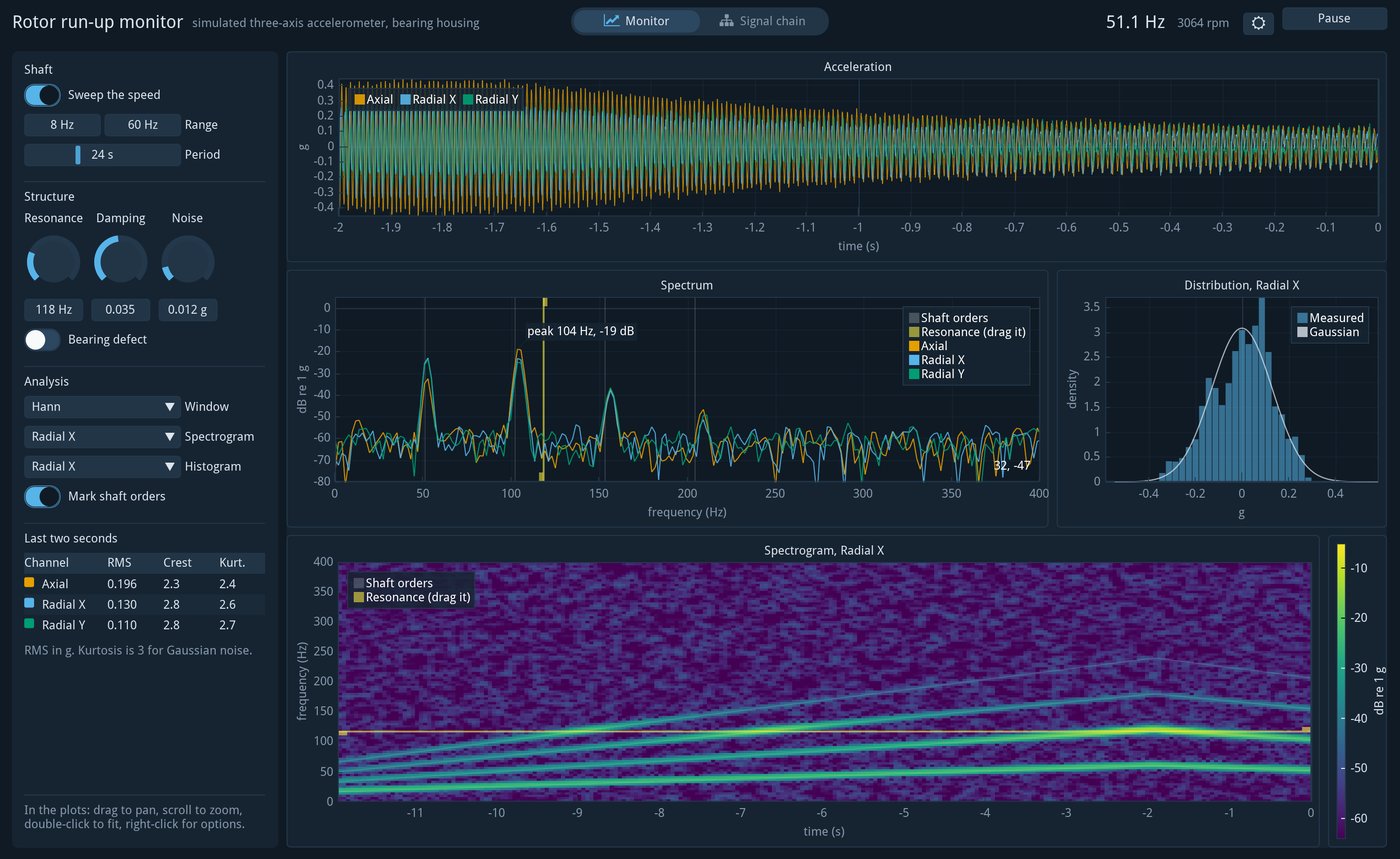Click the 0.035 damping value field
Screen dimensions: 1400x859
click(120, 310)
